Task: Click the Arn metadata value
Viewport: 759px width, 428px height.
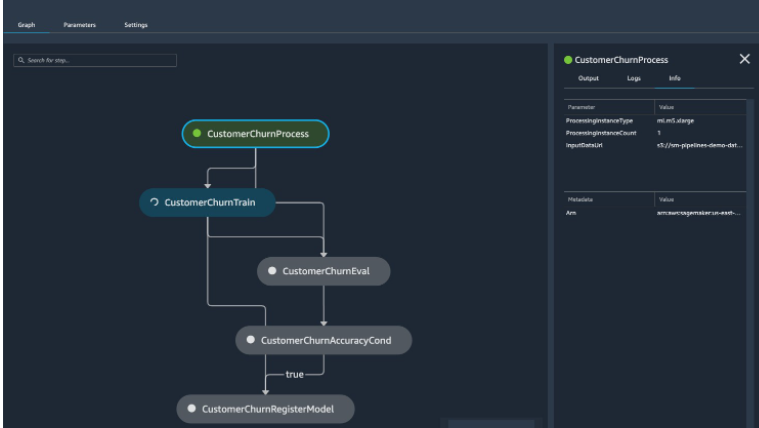Action: (698, 212)
